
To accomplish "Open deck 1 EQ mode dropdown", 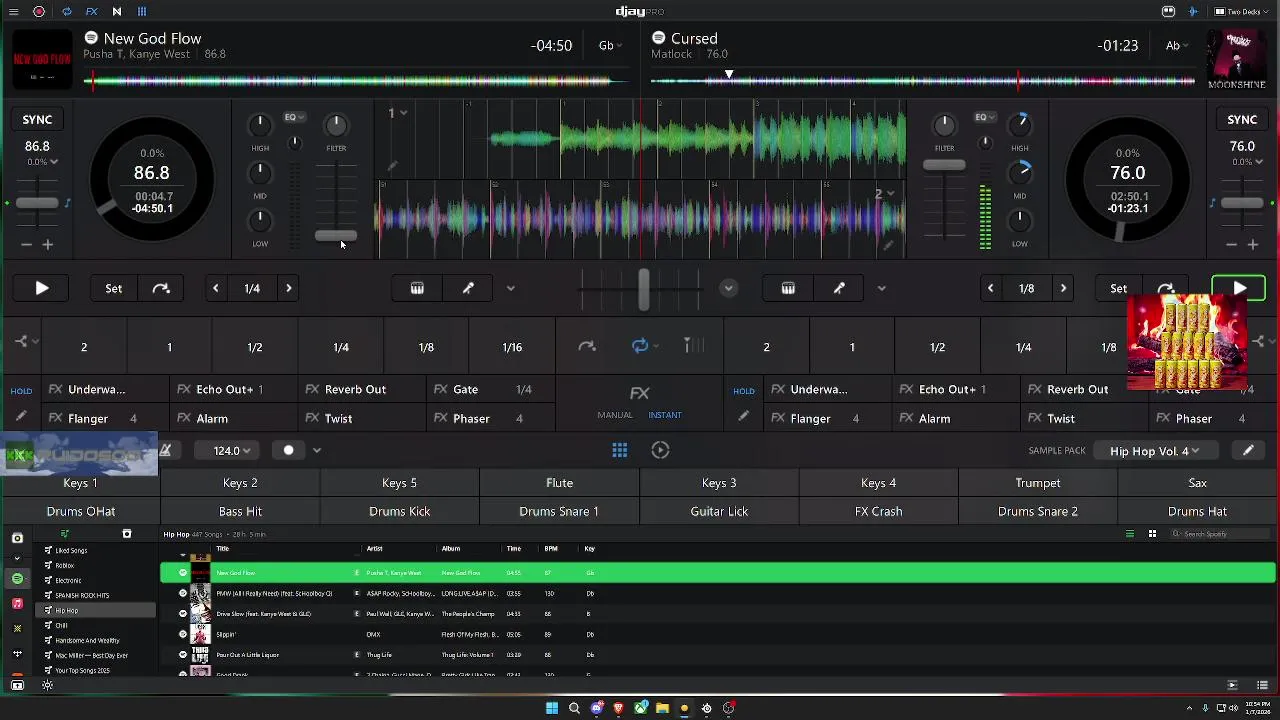I will click(294, 117).
